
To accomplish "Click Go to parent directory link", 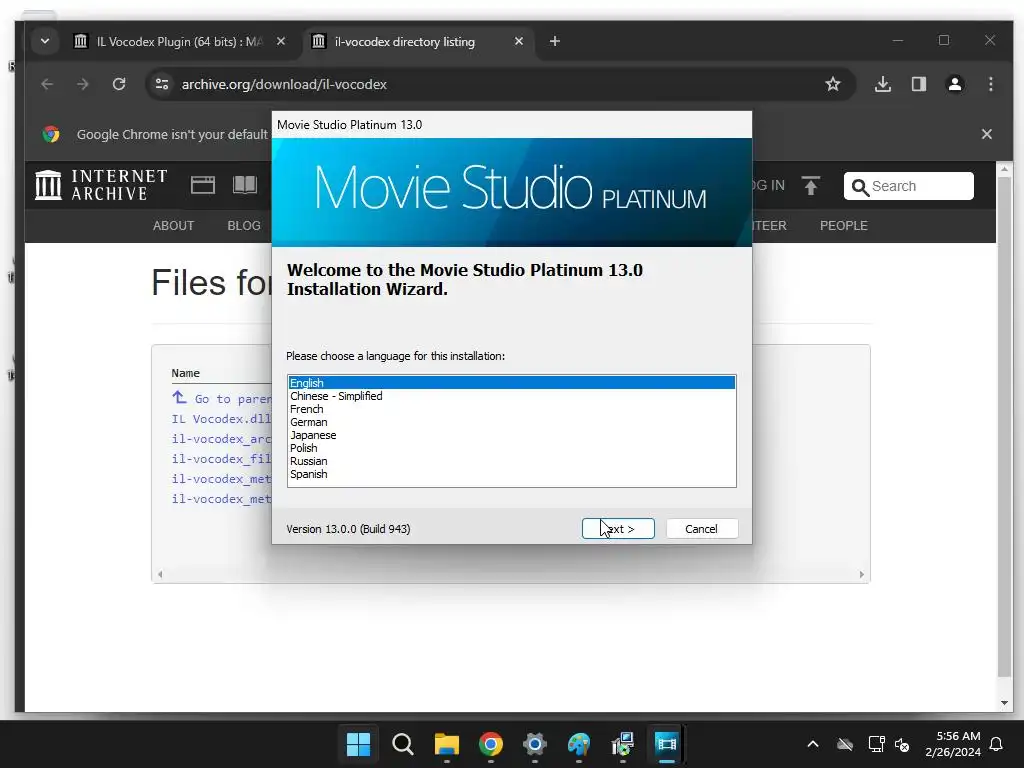I will pos(221,398).
